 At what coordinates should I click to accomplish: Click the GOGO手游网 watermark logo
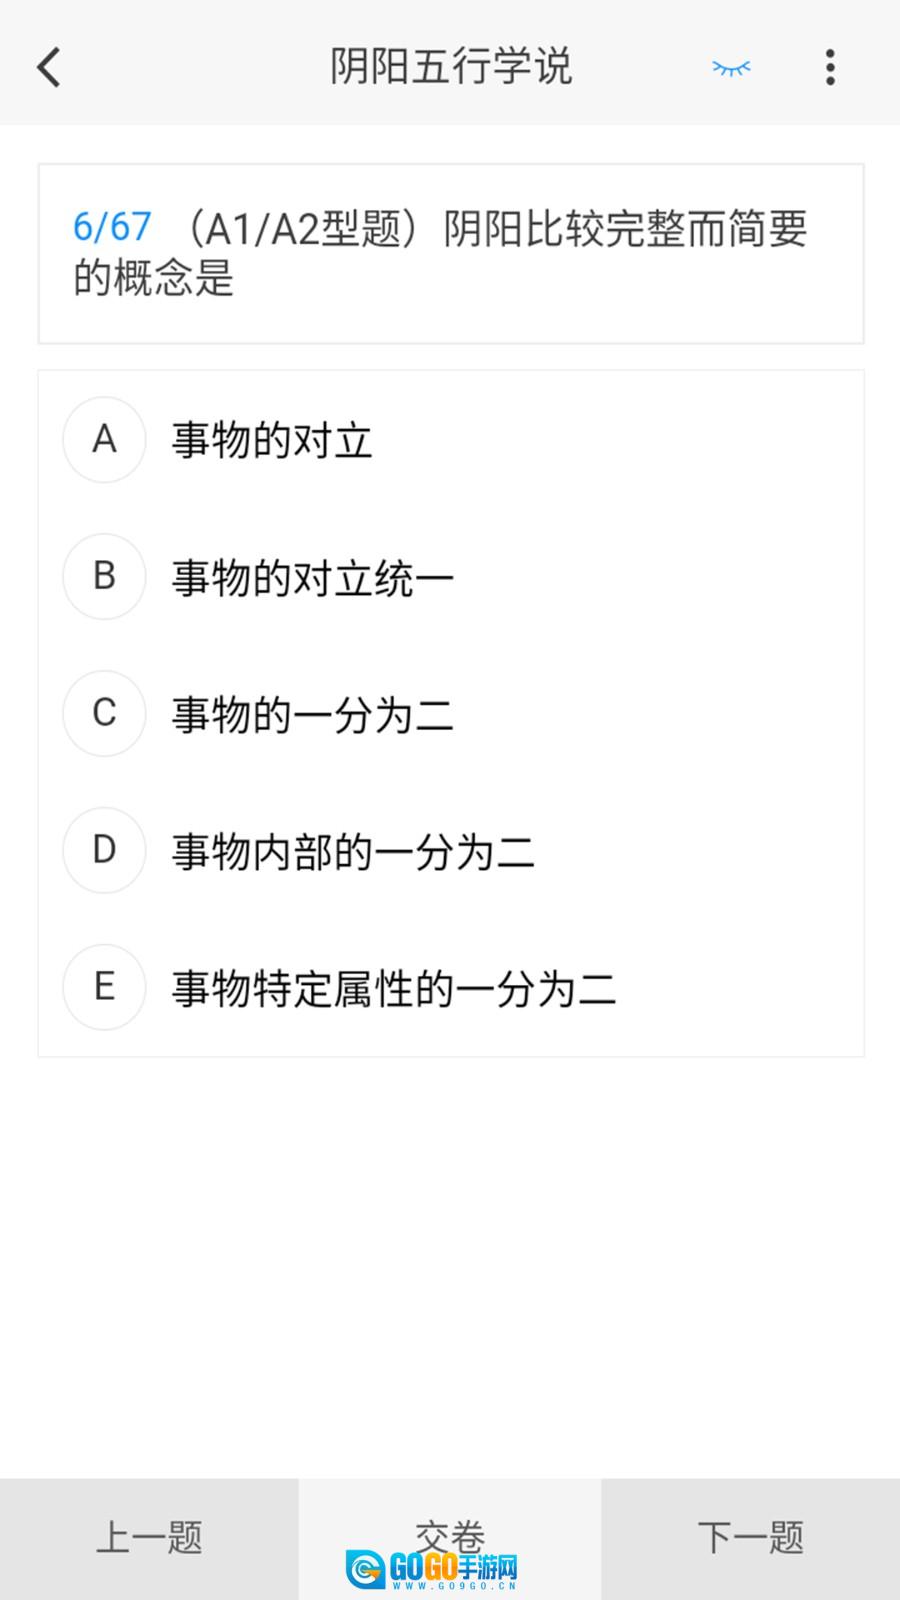432,1569
